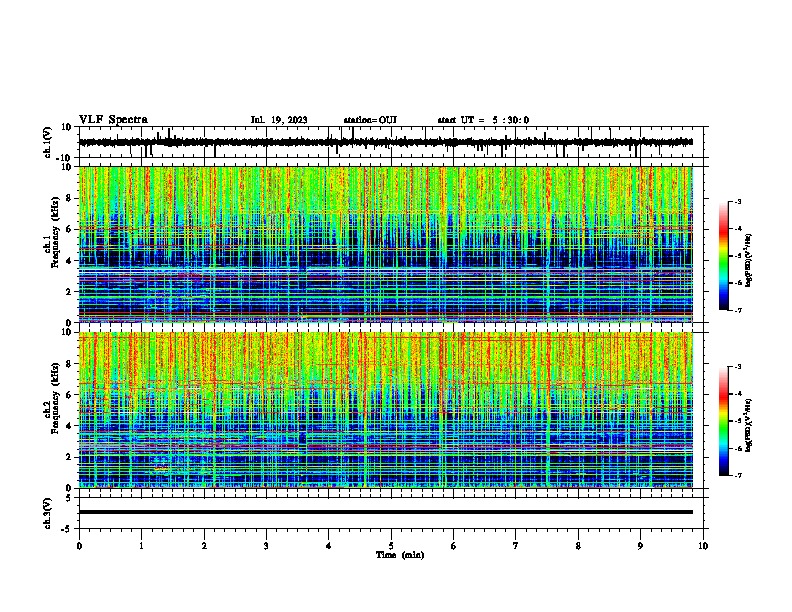This screenshot has height=612, width=792.
Task: Click the "6" kHz tick of ch.2 spectrogram
Action: [x=69, y=395]
